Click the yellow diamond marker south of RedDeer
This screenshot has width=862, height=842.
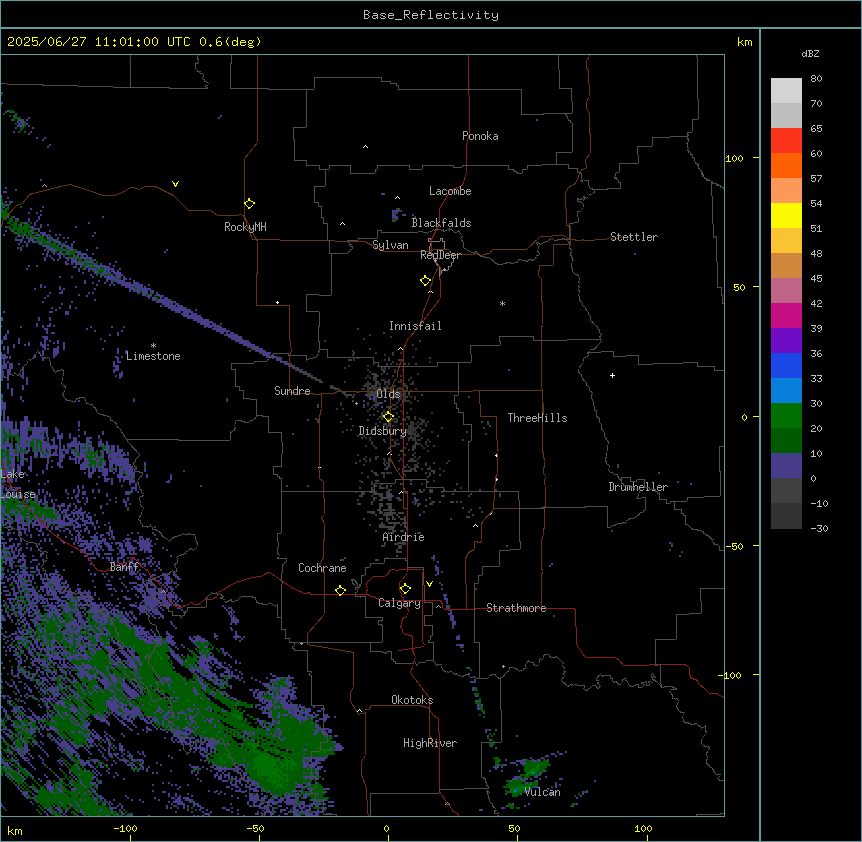coord(425,281)
